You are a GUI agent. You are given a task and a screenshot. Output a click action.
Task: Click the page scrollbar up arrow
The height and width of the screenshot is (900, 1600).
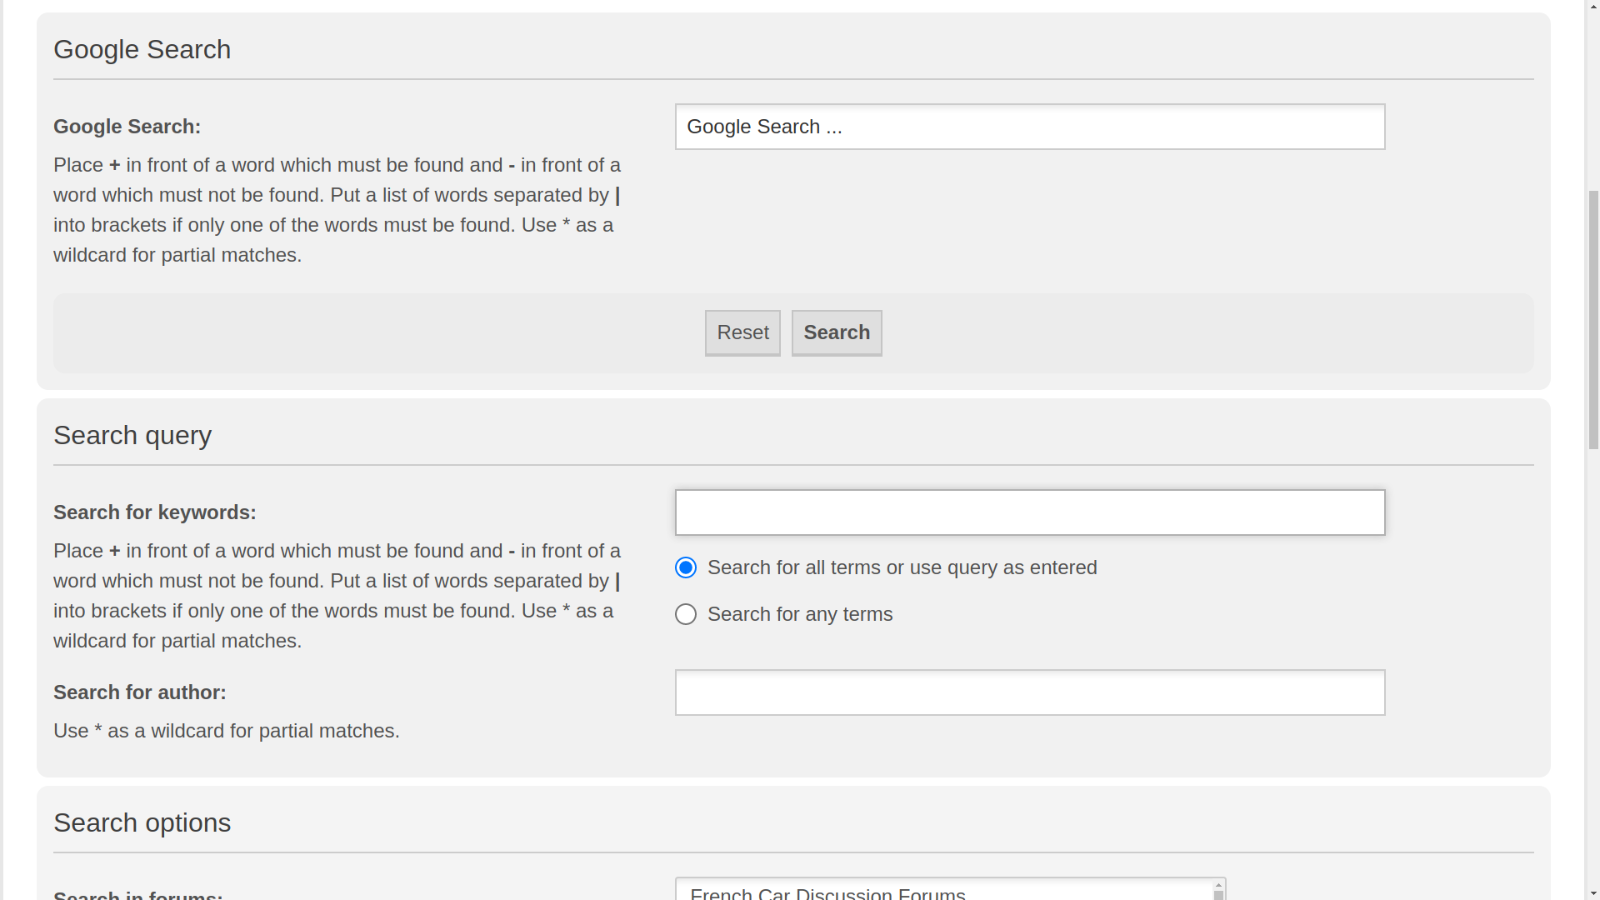coord(1593,6)
